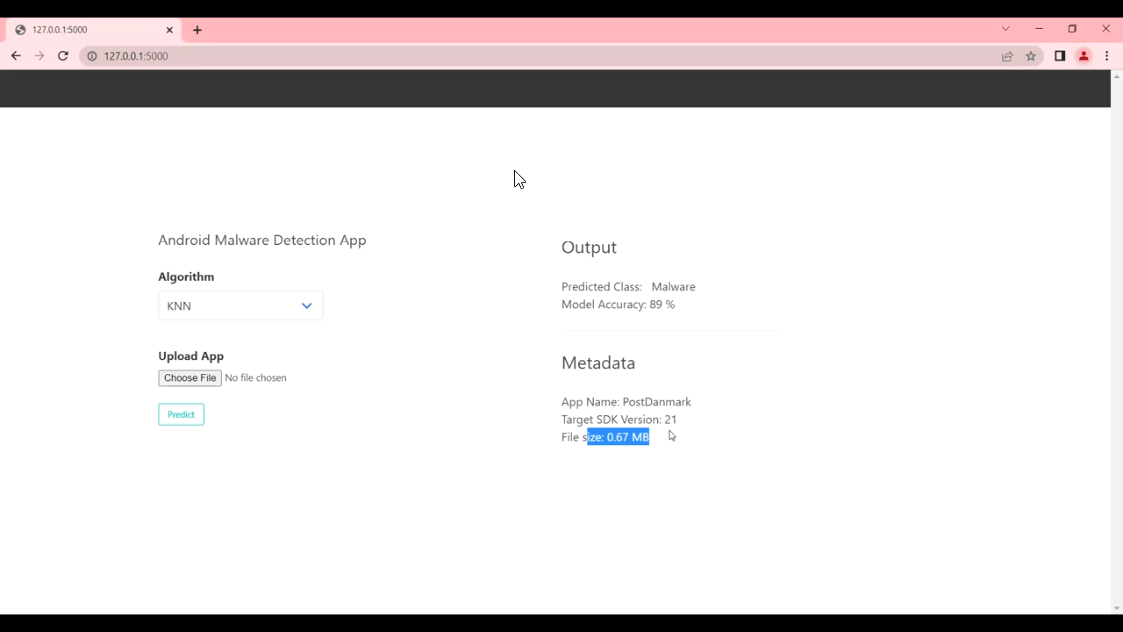Bookmark this page with star icon
1123x632 pixels.
coord(1031,56)
